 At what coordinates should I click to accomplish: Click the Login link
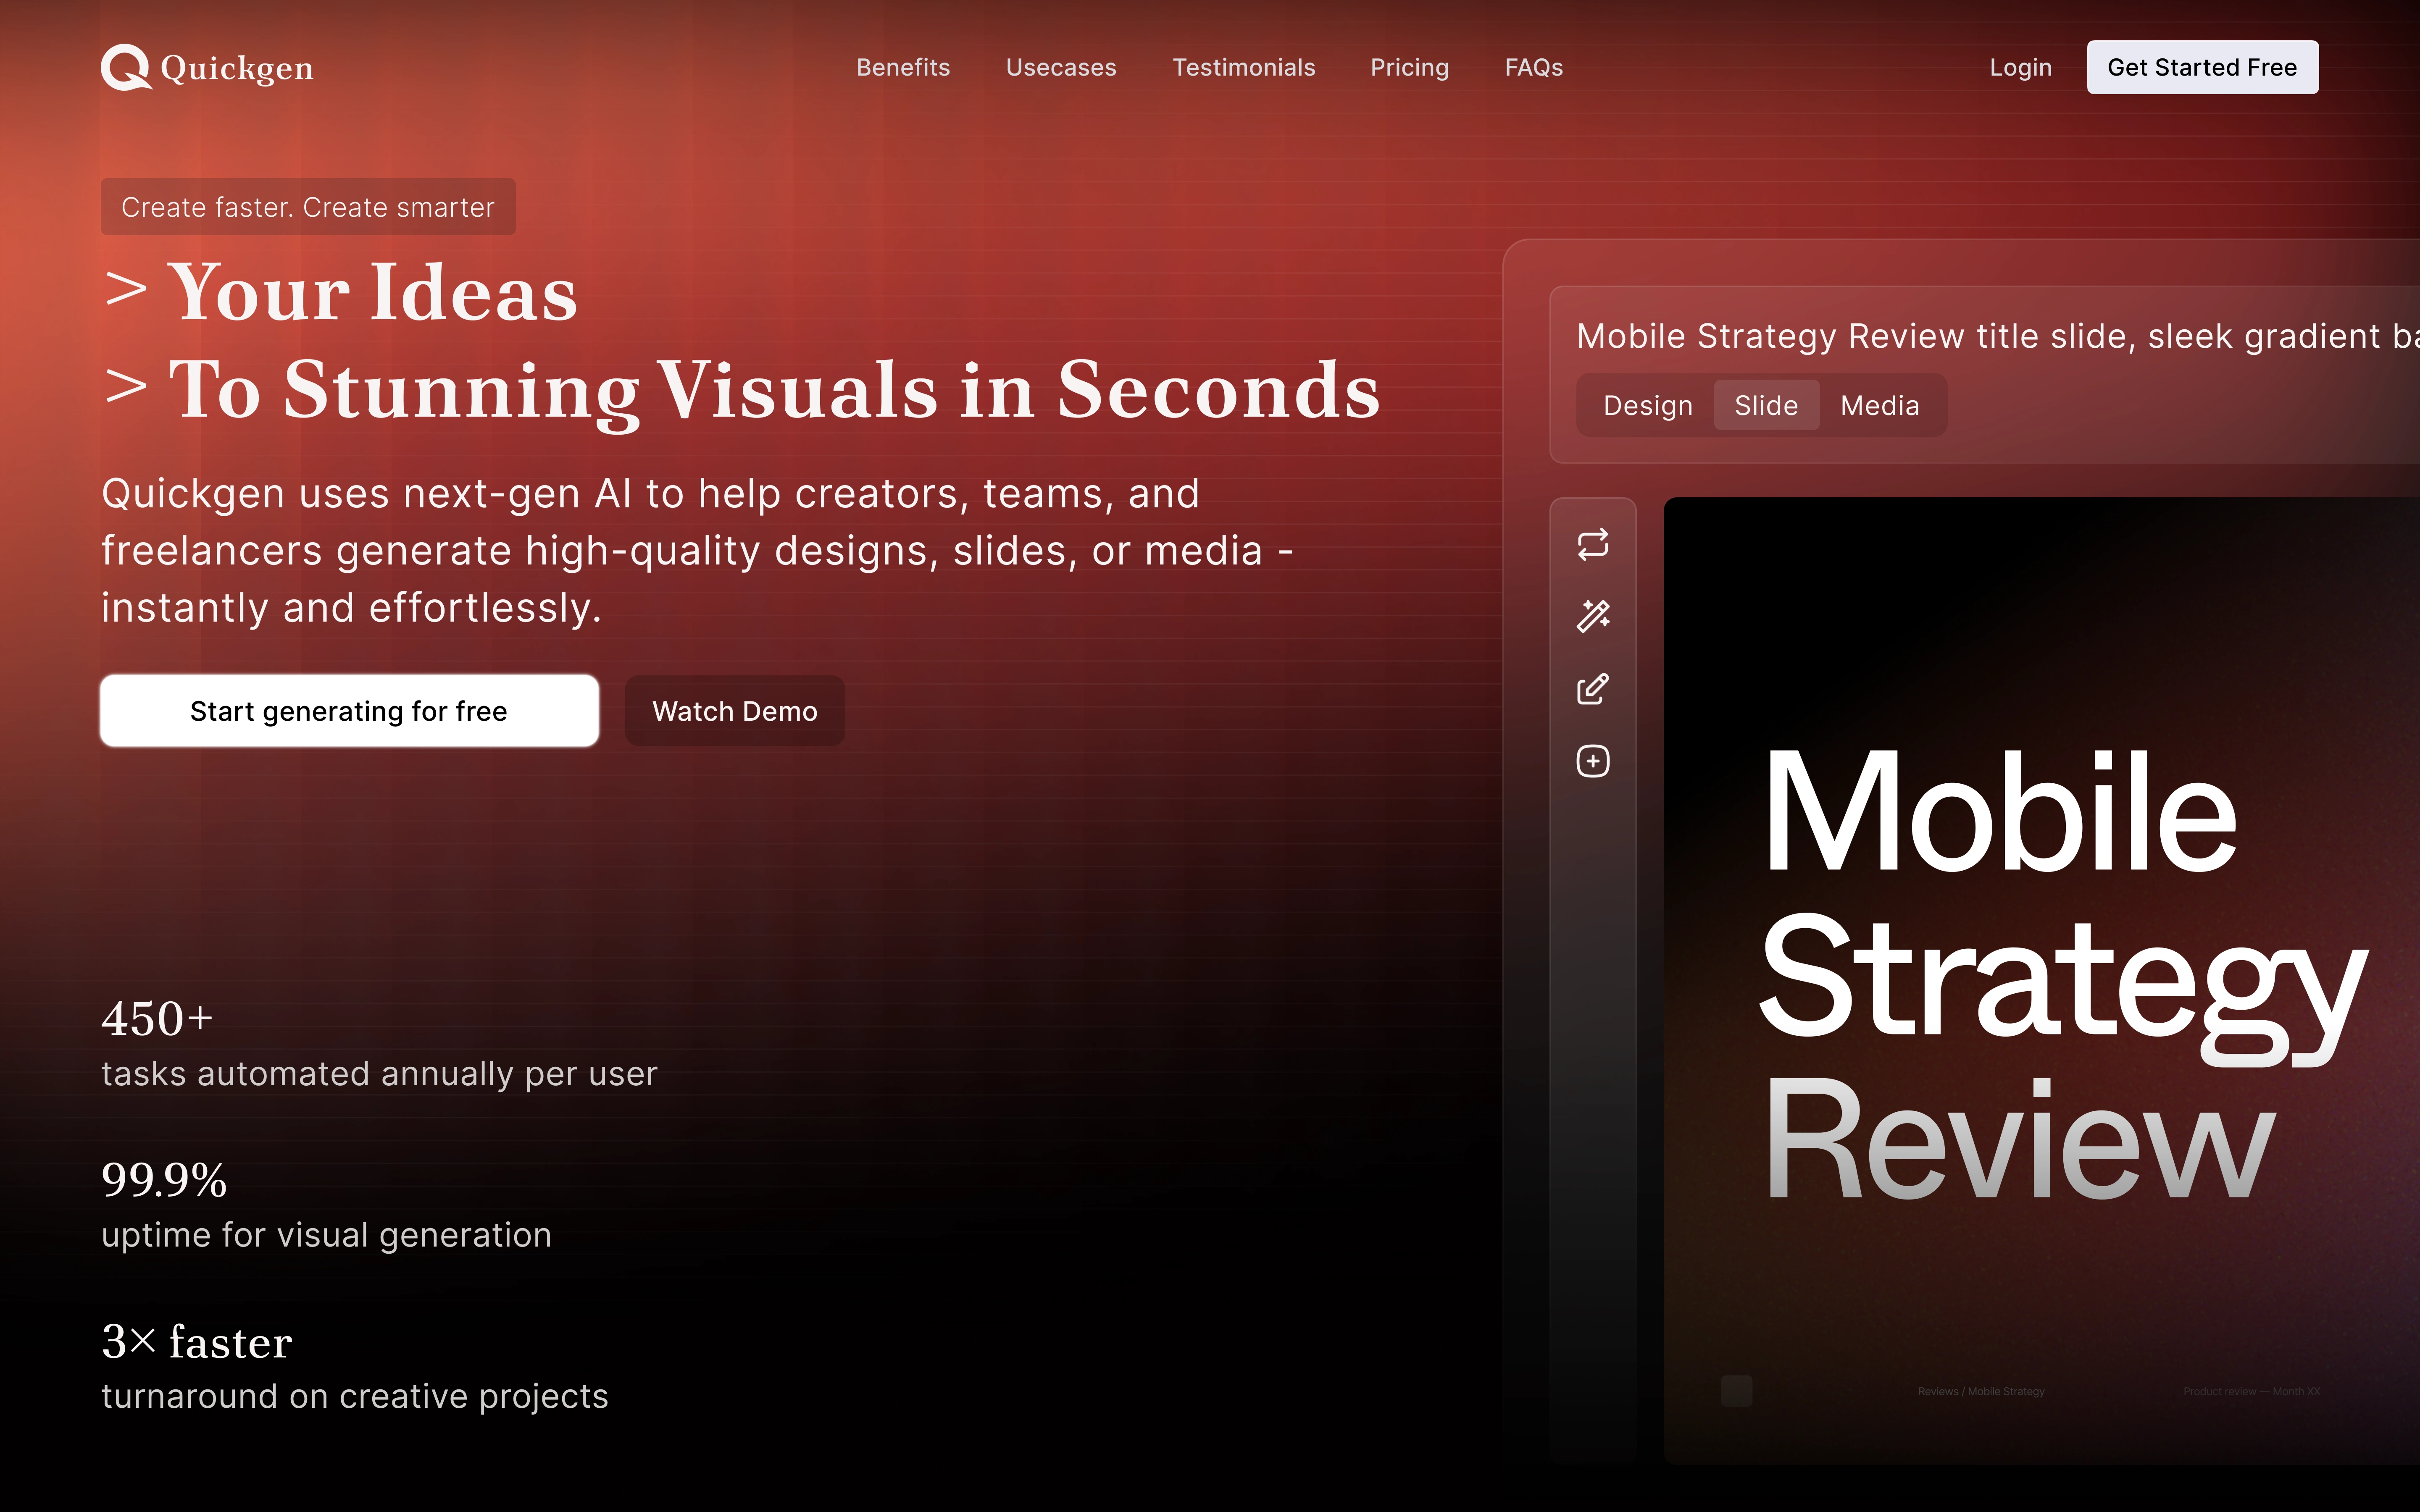(x=2020, y=67)
